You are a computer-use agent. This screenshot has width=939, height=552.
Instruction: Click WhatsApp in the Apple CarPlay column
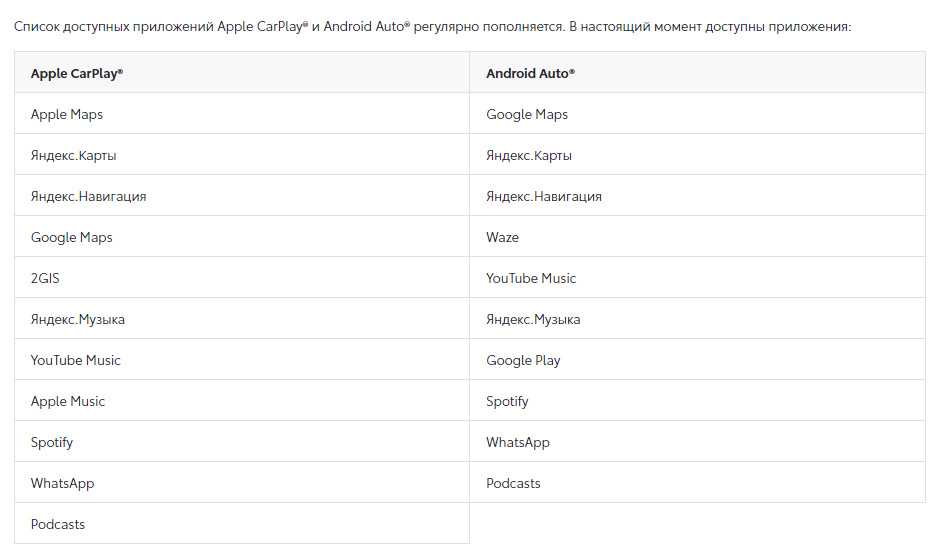tap(62, 483)
